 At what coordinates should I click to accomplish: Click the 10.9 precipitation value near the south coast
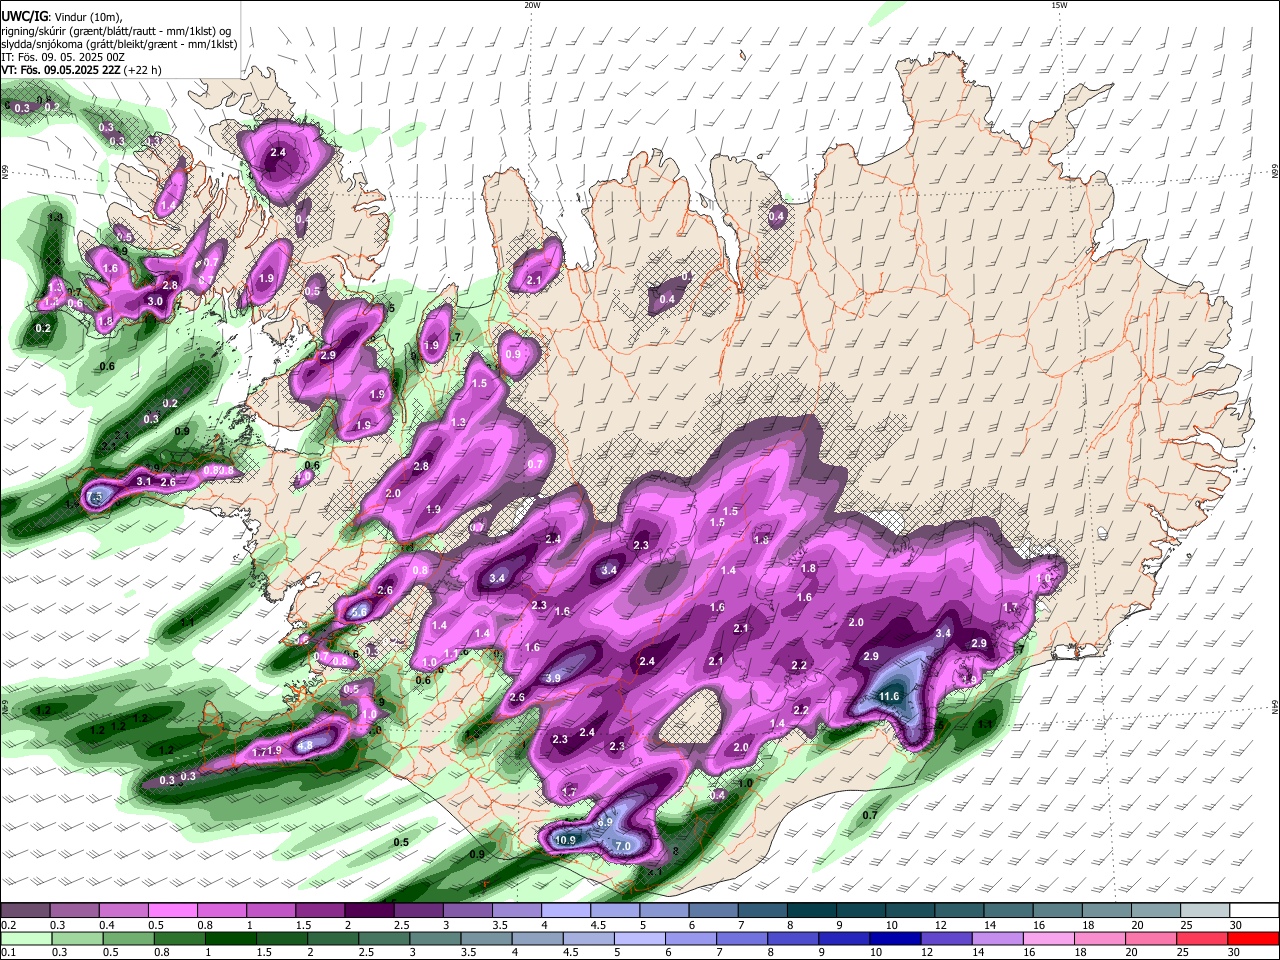click(565, 840)
